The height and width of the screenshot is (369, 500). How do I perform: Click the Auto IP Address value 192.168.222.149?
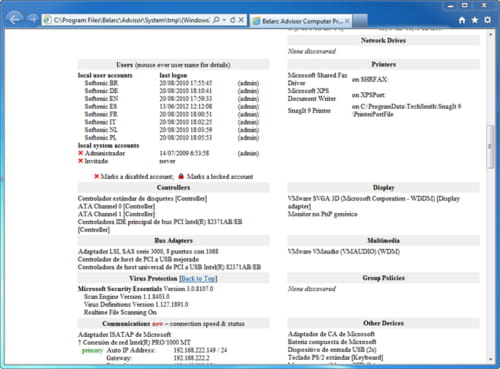[x=195, y=350]
